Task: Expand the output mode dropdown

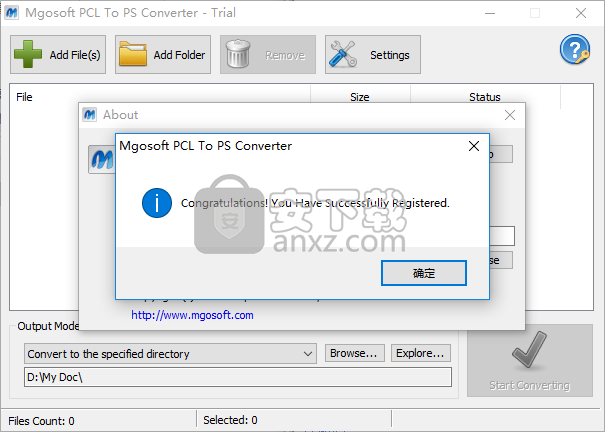Action: point(170,354)
